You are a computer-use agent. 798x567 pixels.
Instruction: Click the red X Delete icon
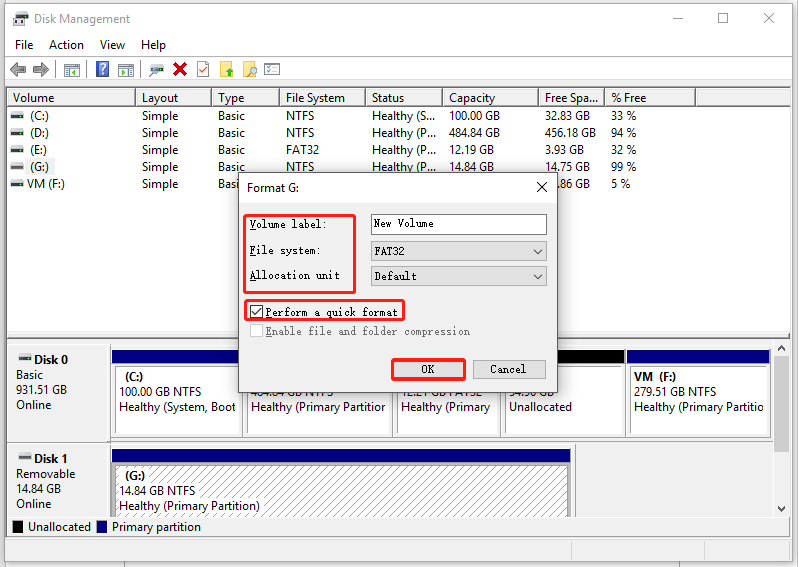[180, 69]
